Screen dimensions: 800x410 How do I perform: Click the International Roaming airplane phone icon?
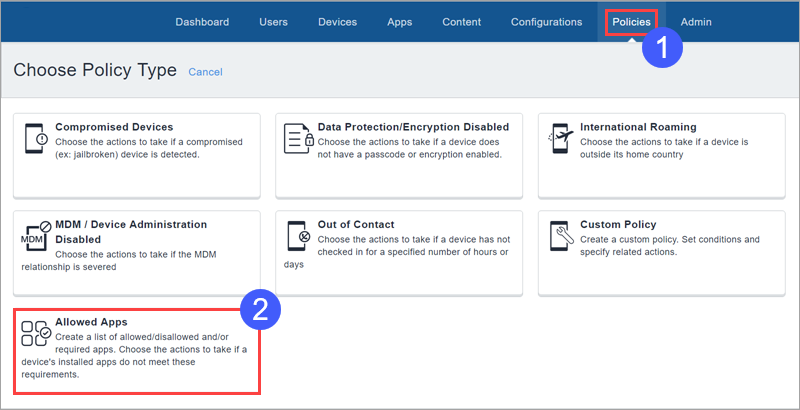tap(561, 139)
